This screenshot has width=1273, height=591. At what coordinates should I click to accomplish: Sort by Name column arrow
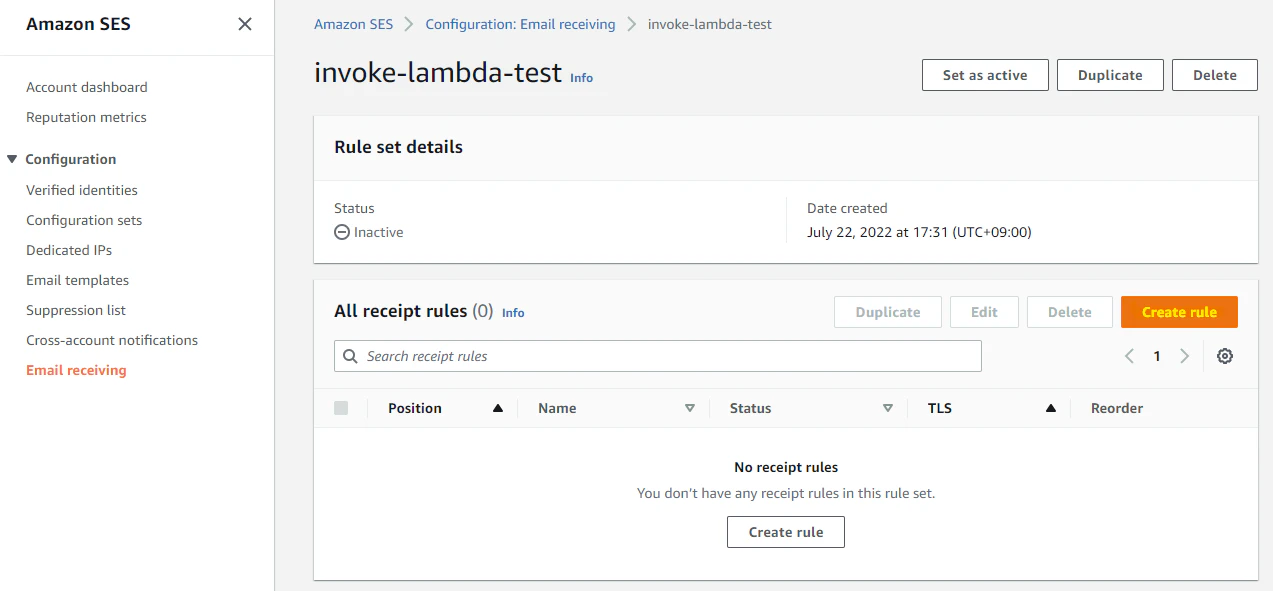689,408
